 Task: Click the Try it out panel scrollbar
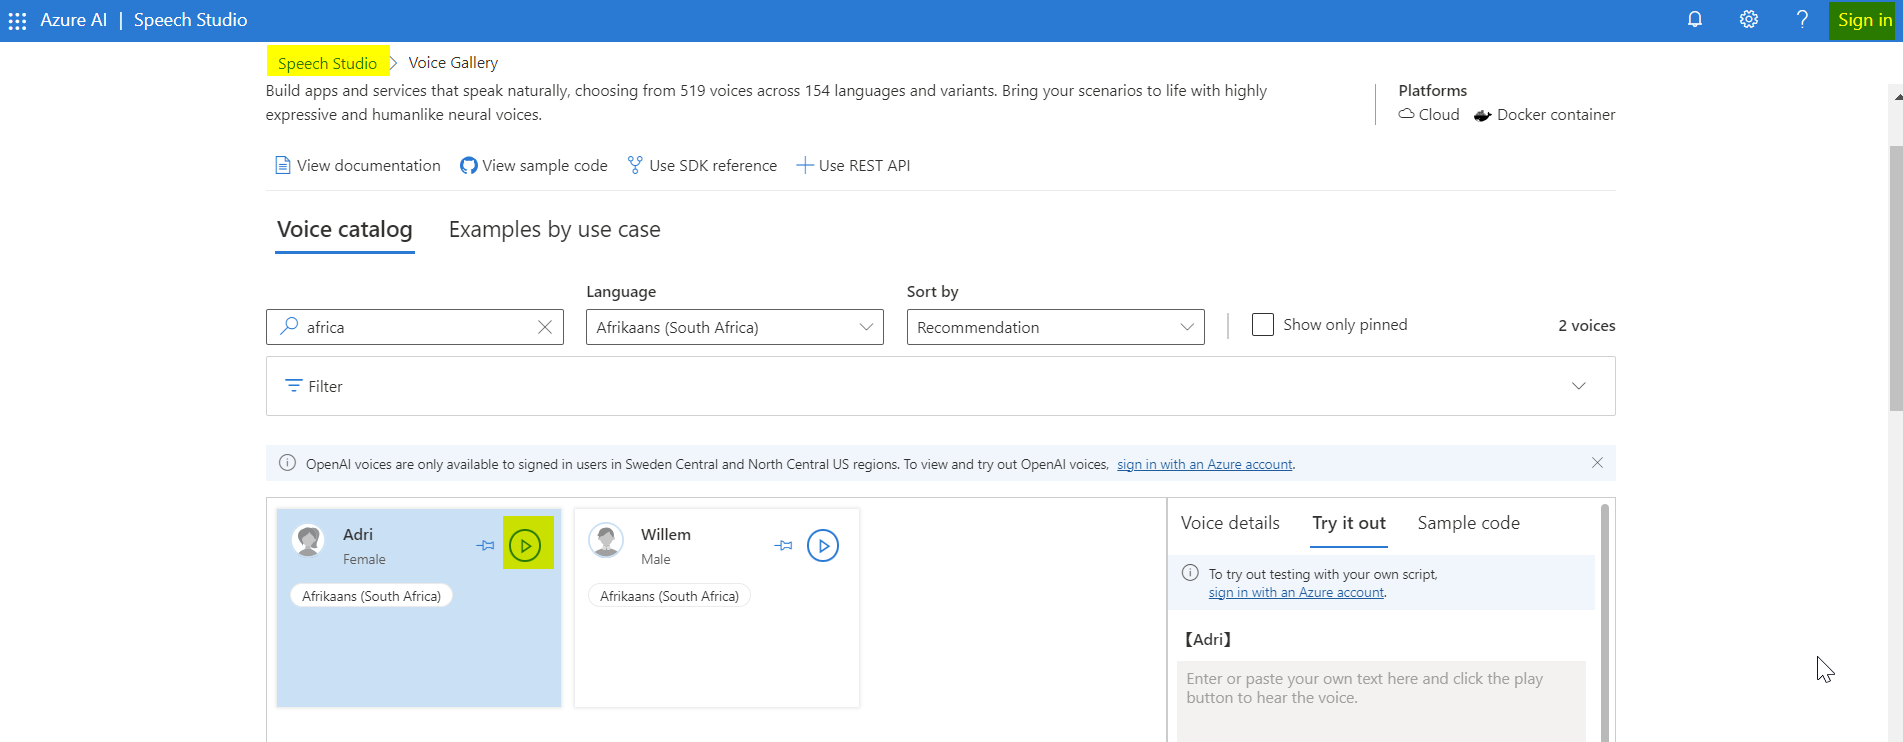pos(1605,622)
